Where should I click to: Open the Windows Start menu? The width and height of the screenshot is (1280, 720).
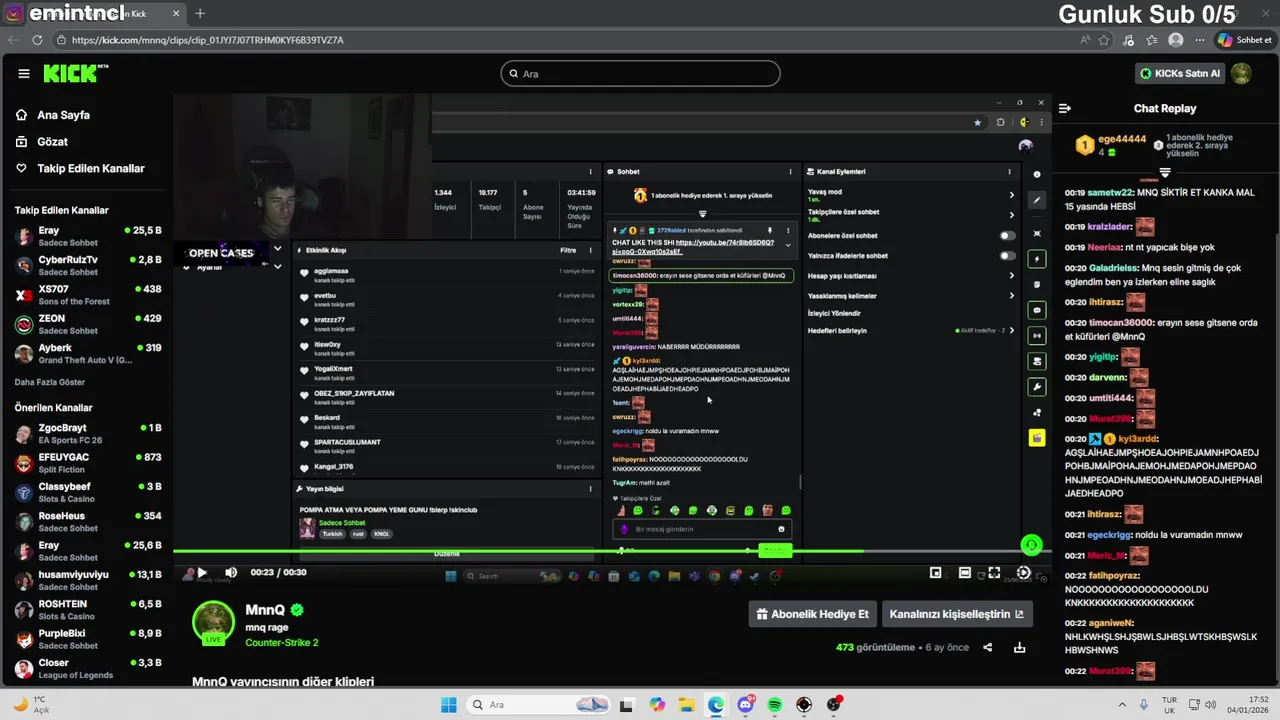tap(448, 705)
